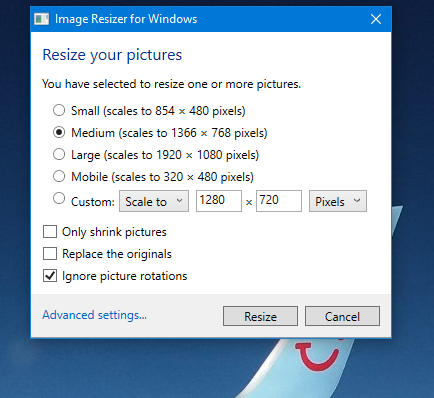Click the text 'You have selected to resize one or more pictures.'
The height and width of the screenshot is (398, 434).
[171, 84]
